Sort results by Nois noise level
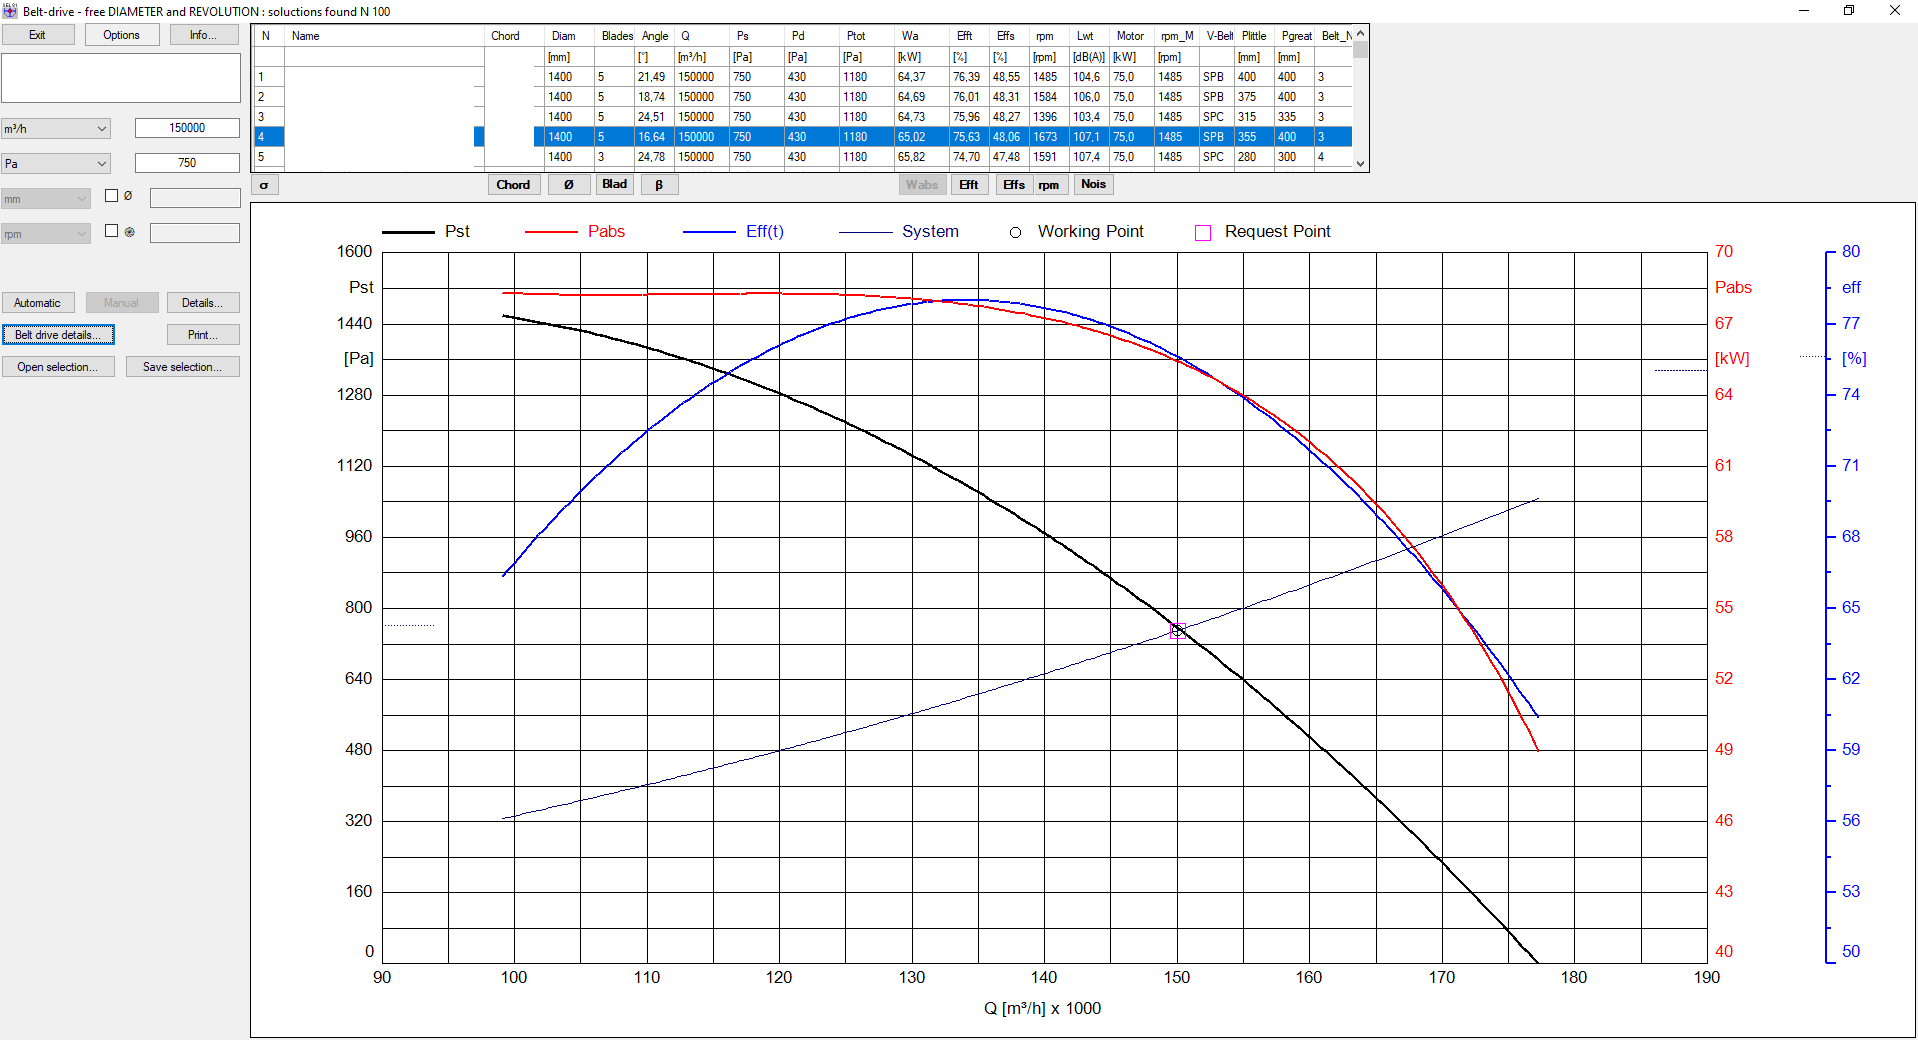 pos(1093,185)
